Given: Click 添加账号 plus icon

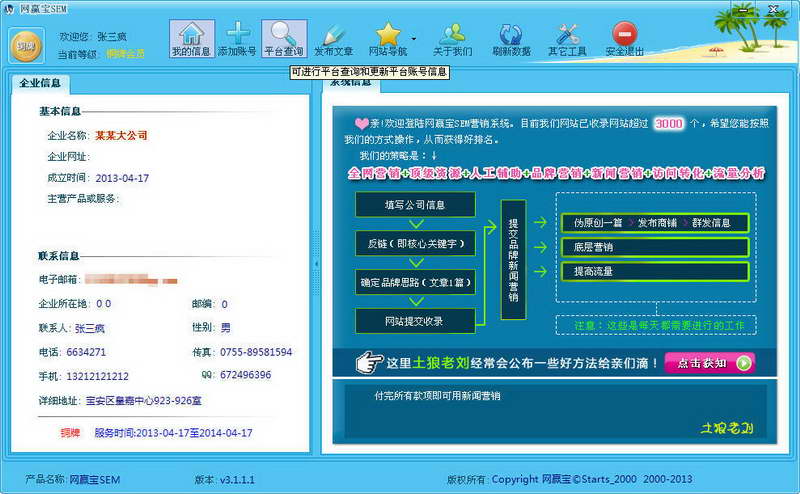Looking at the screenshot, I should (x=237, y=38).
